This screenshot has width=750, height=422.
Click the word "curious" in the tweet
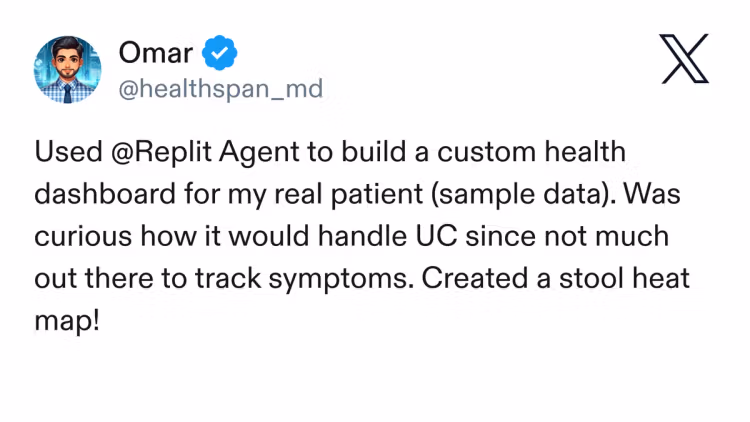[x=82, y=237]
